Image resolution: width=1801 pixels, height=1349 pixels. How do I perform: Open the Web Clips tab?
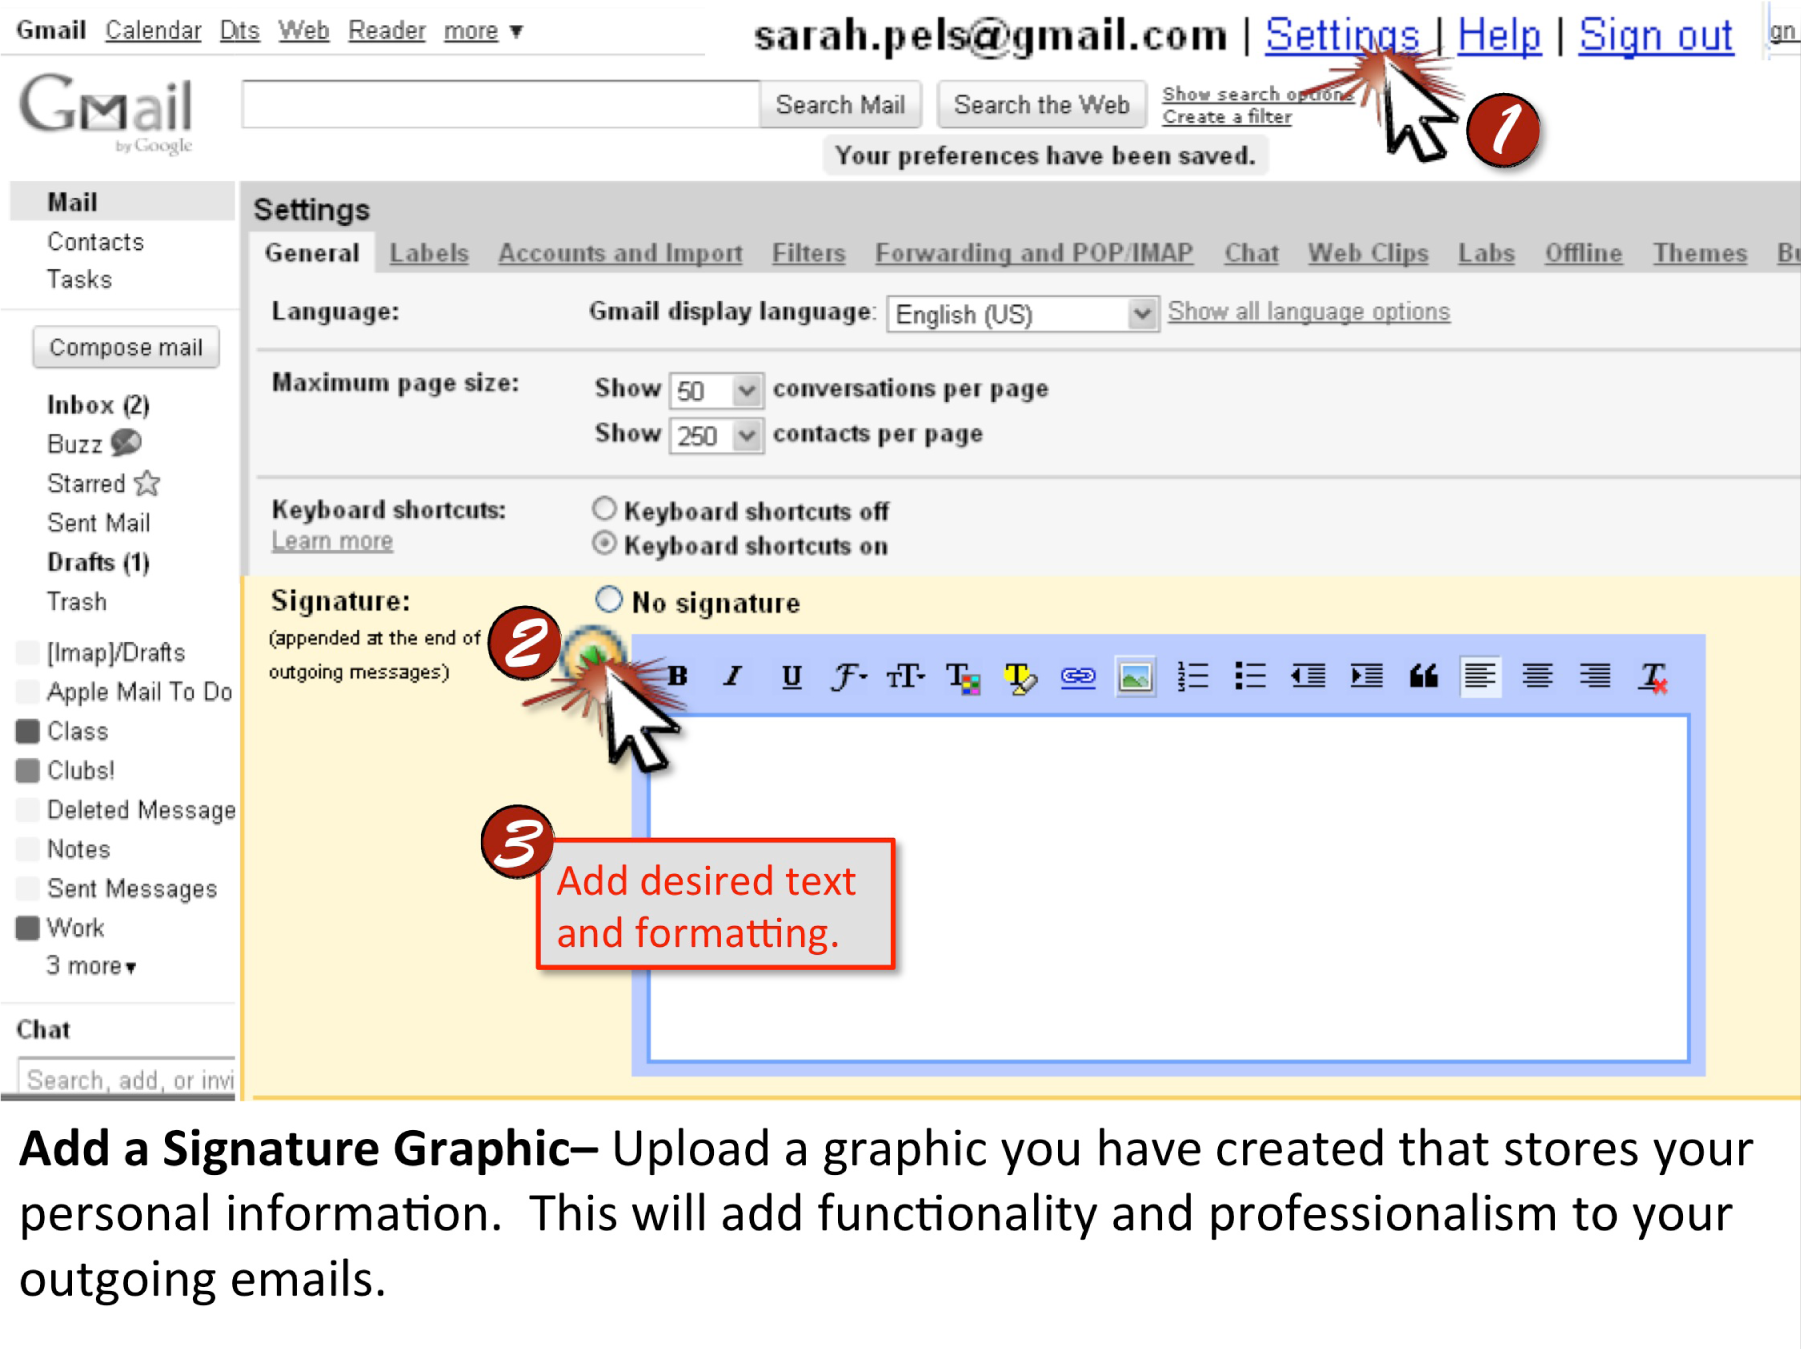tap(1368, 253)
